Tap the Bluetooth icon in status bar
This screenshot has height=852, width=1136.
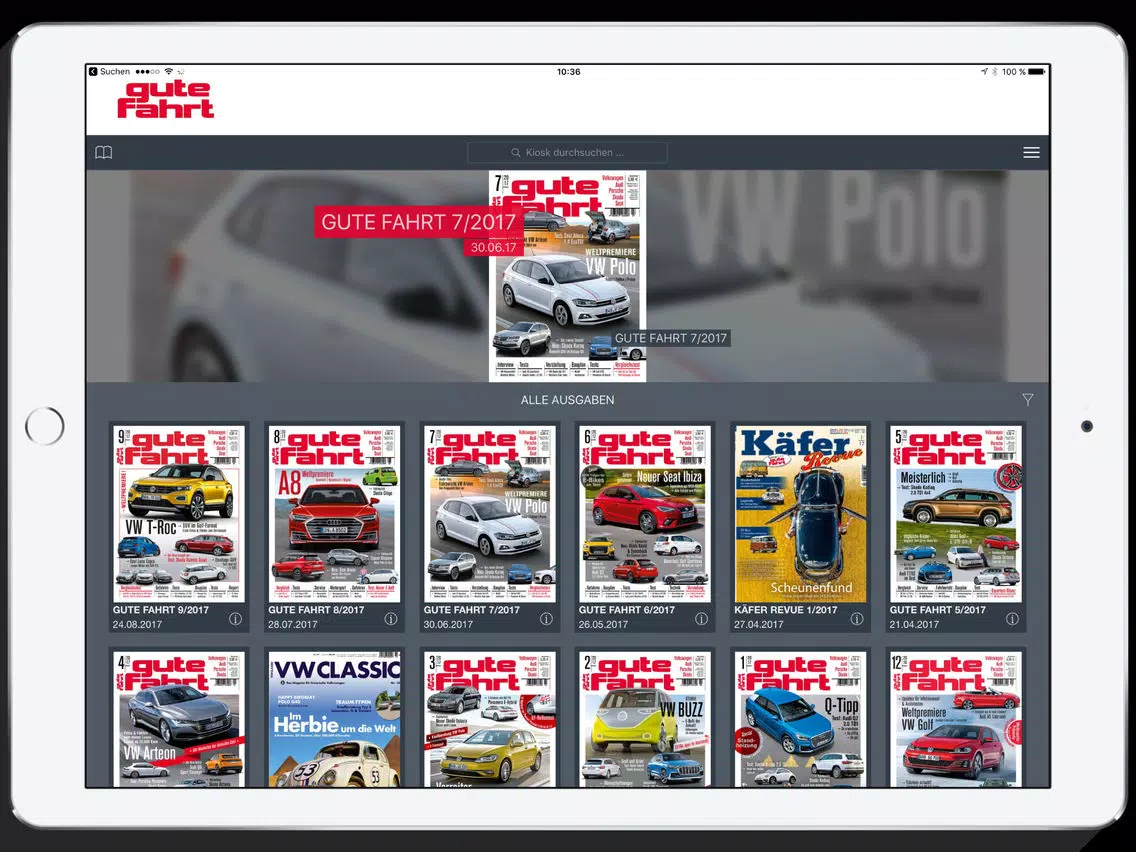point(995,71)
